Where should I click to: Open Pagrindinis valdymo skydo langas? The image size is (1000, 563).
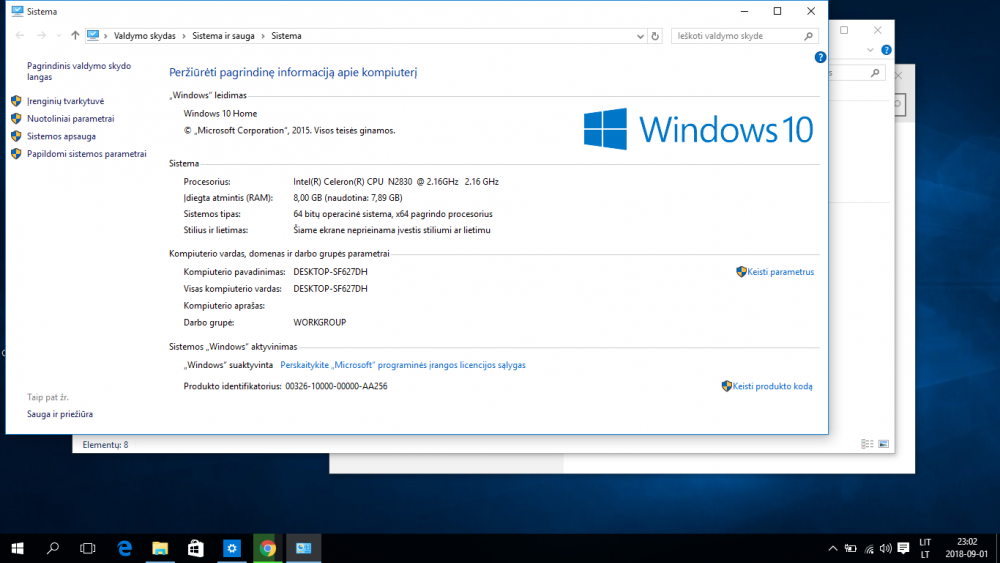79,71
